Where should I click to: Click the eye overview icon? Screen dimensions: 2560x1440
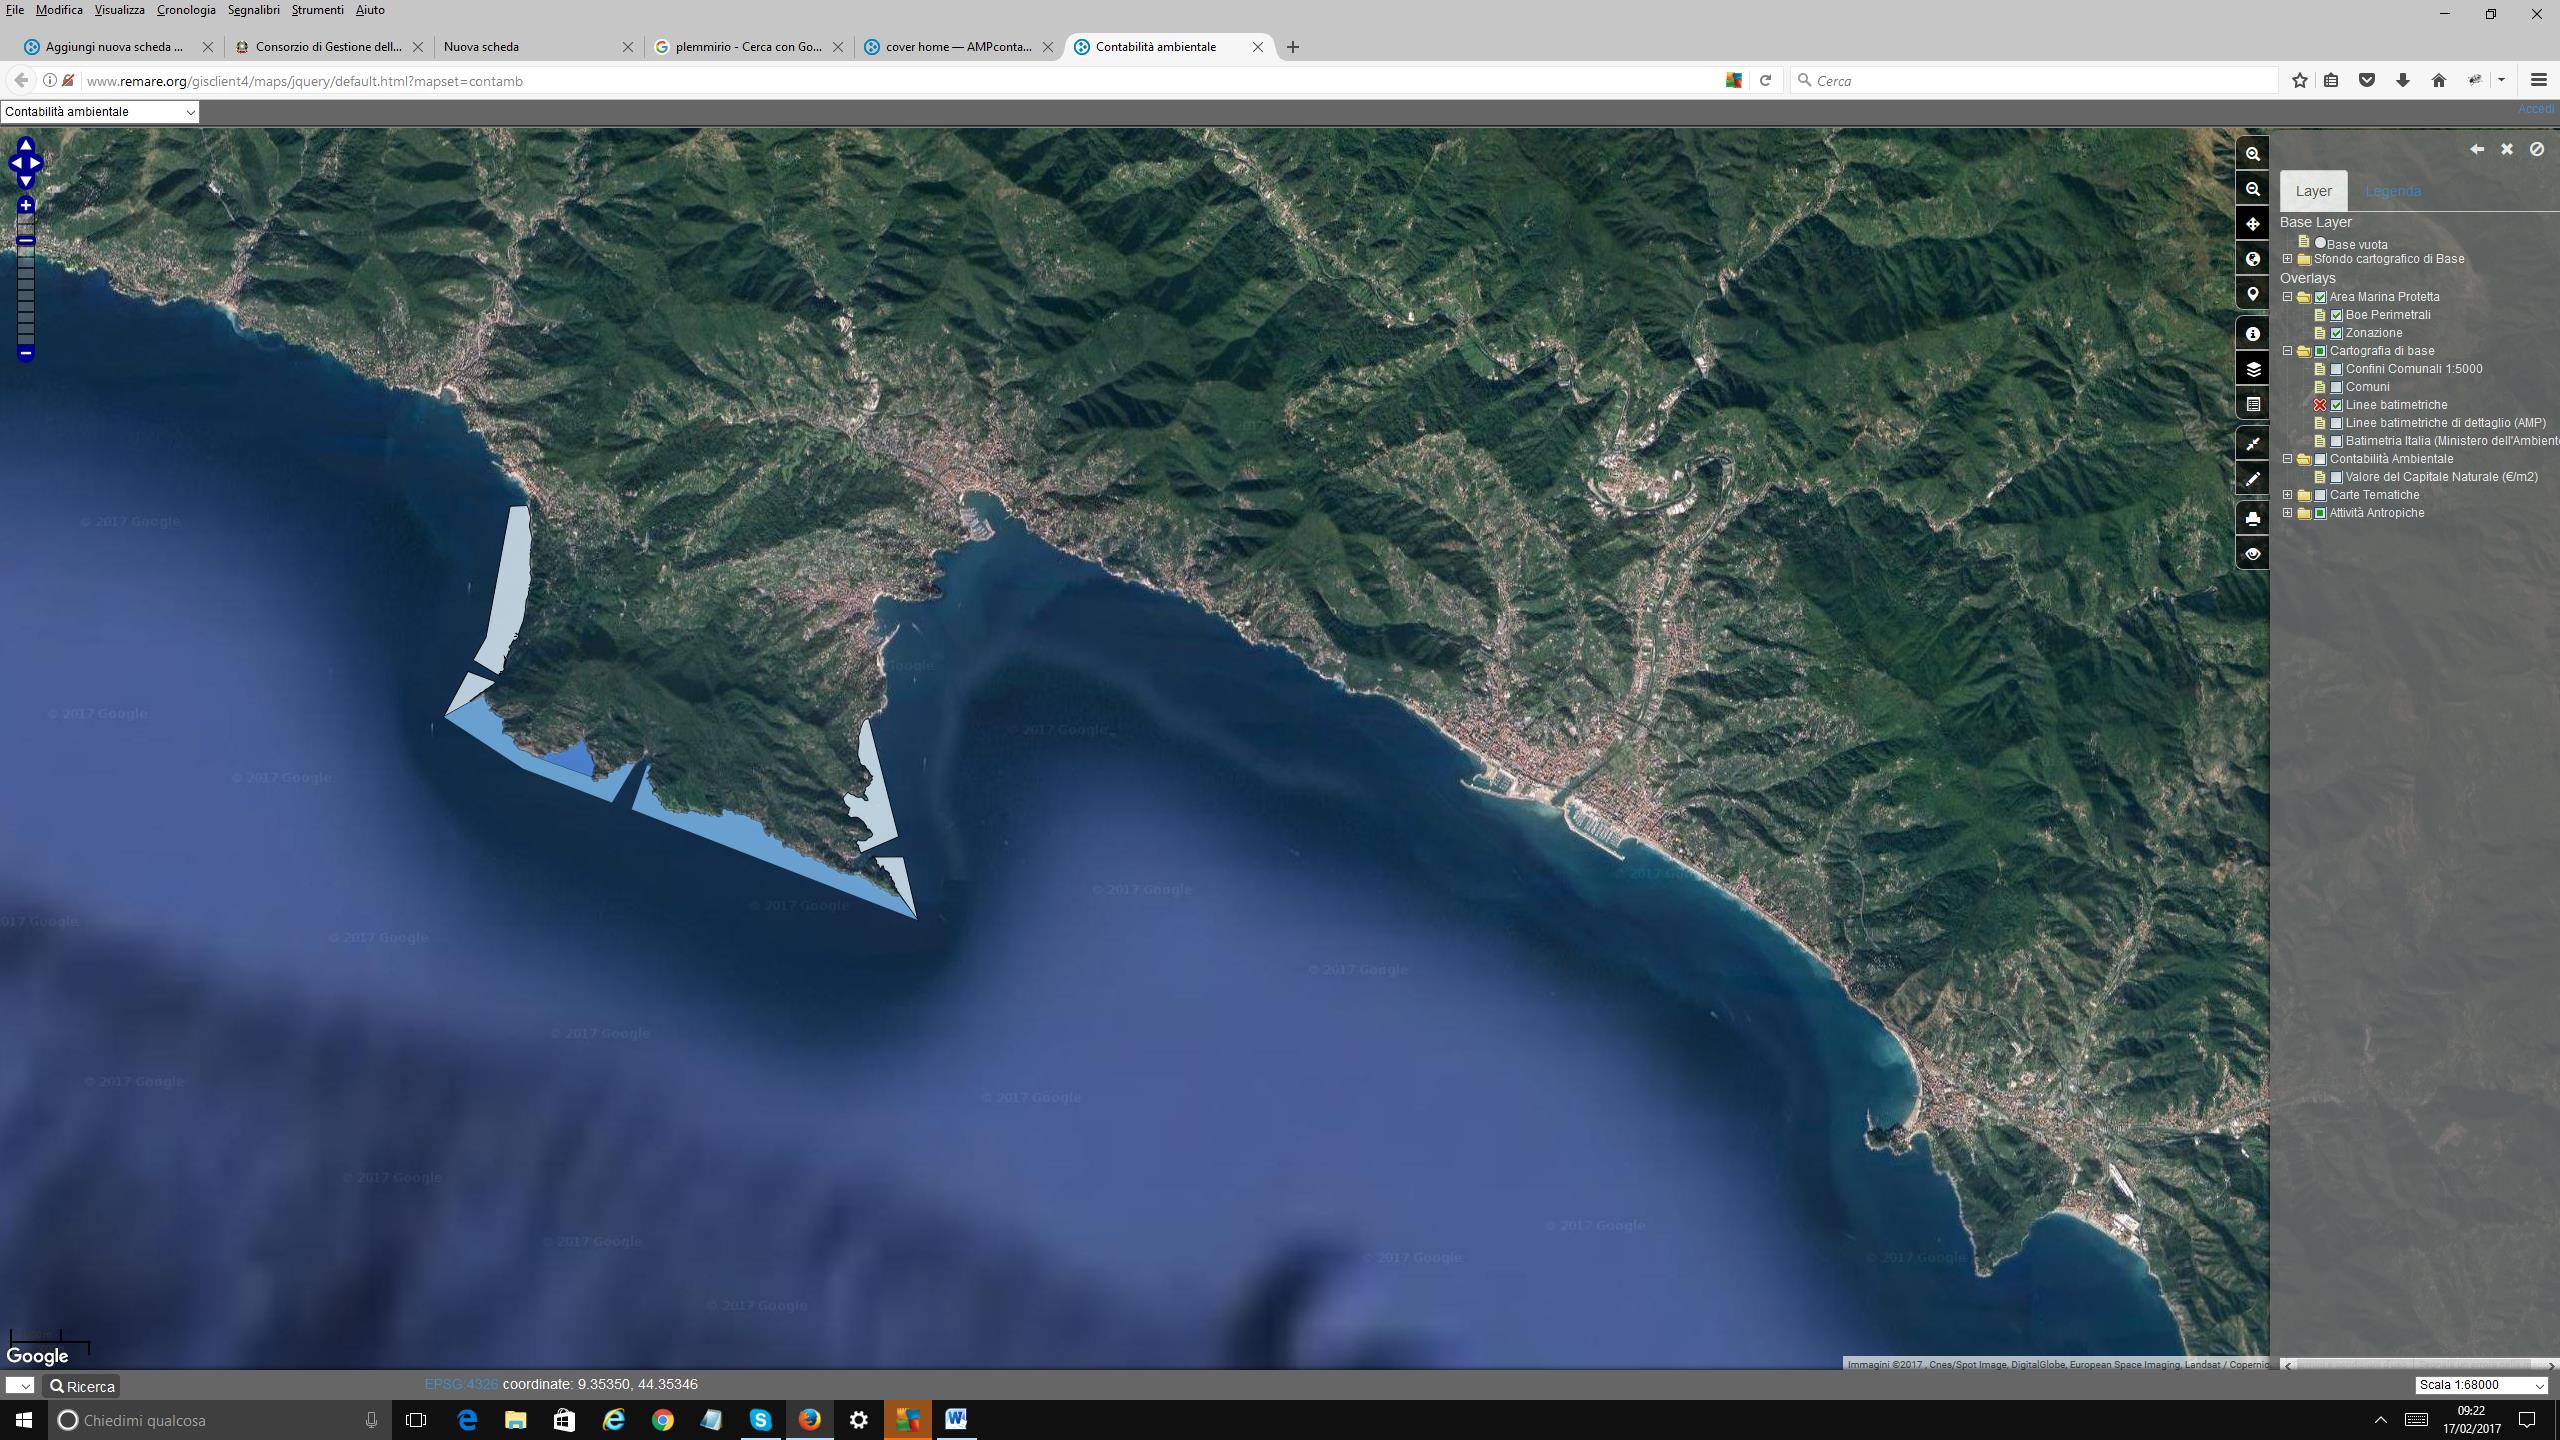pyautogui.click(x=2252, y=554)
